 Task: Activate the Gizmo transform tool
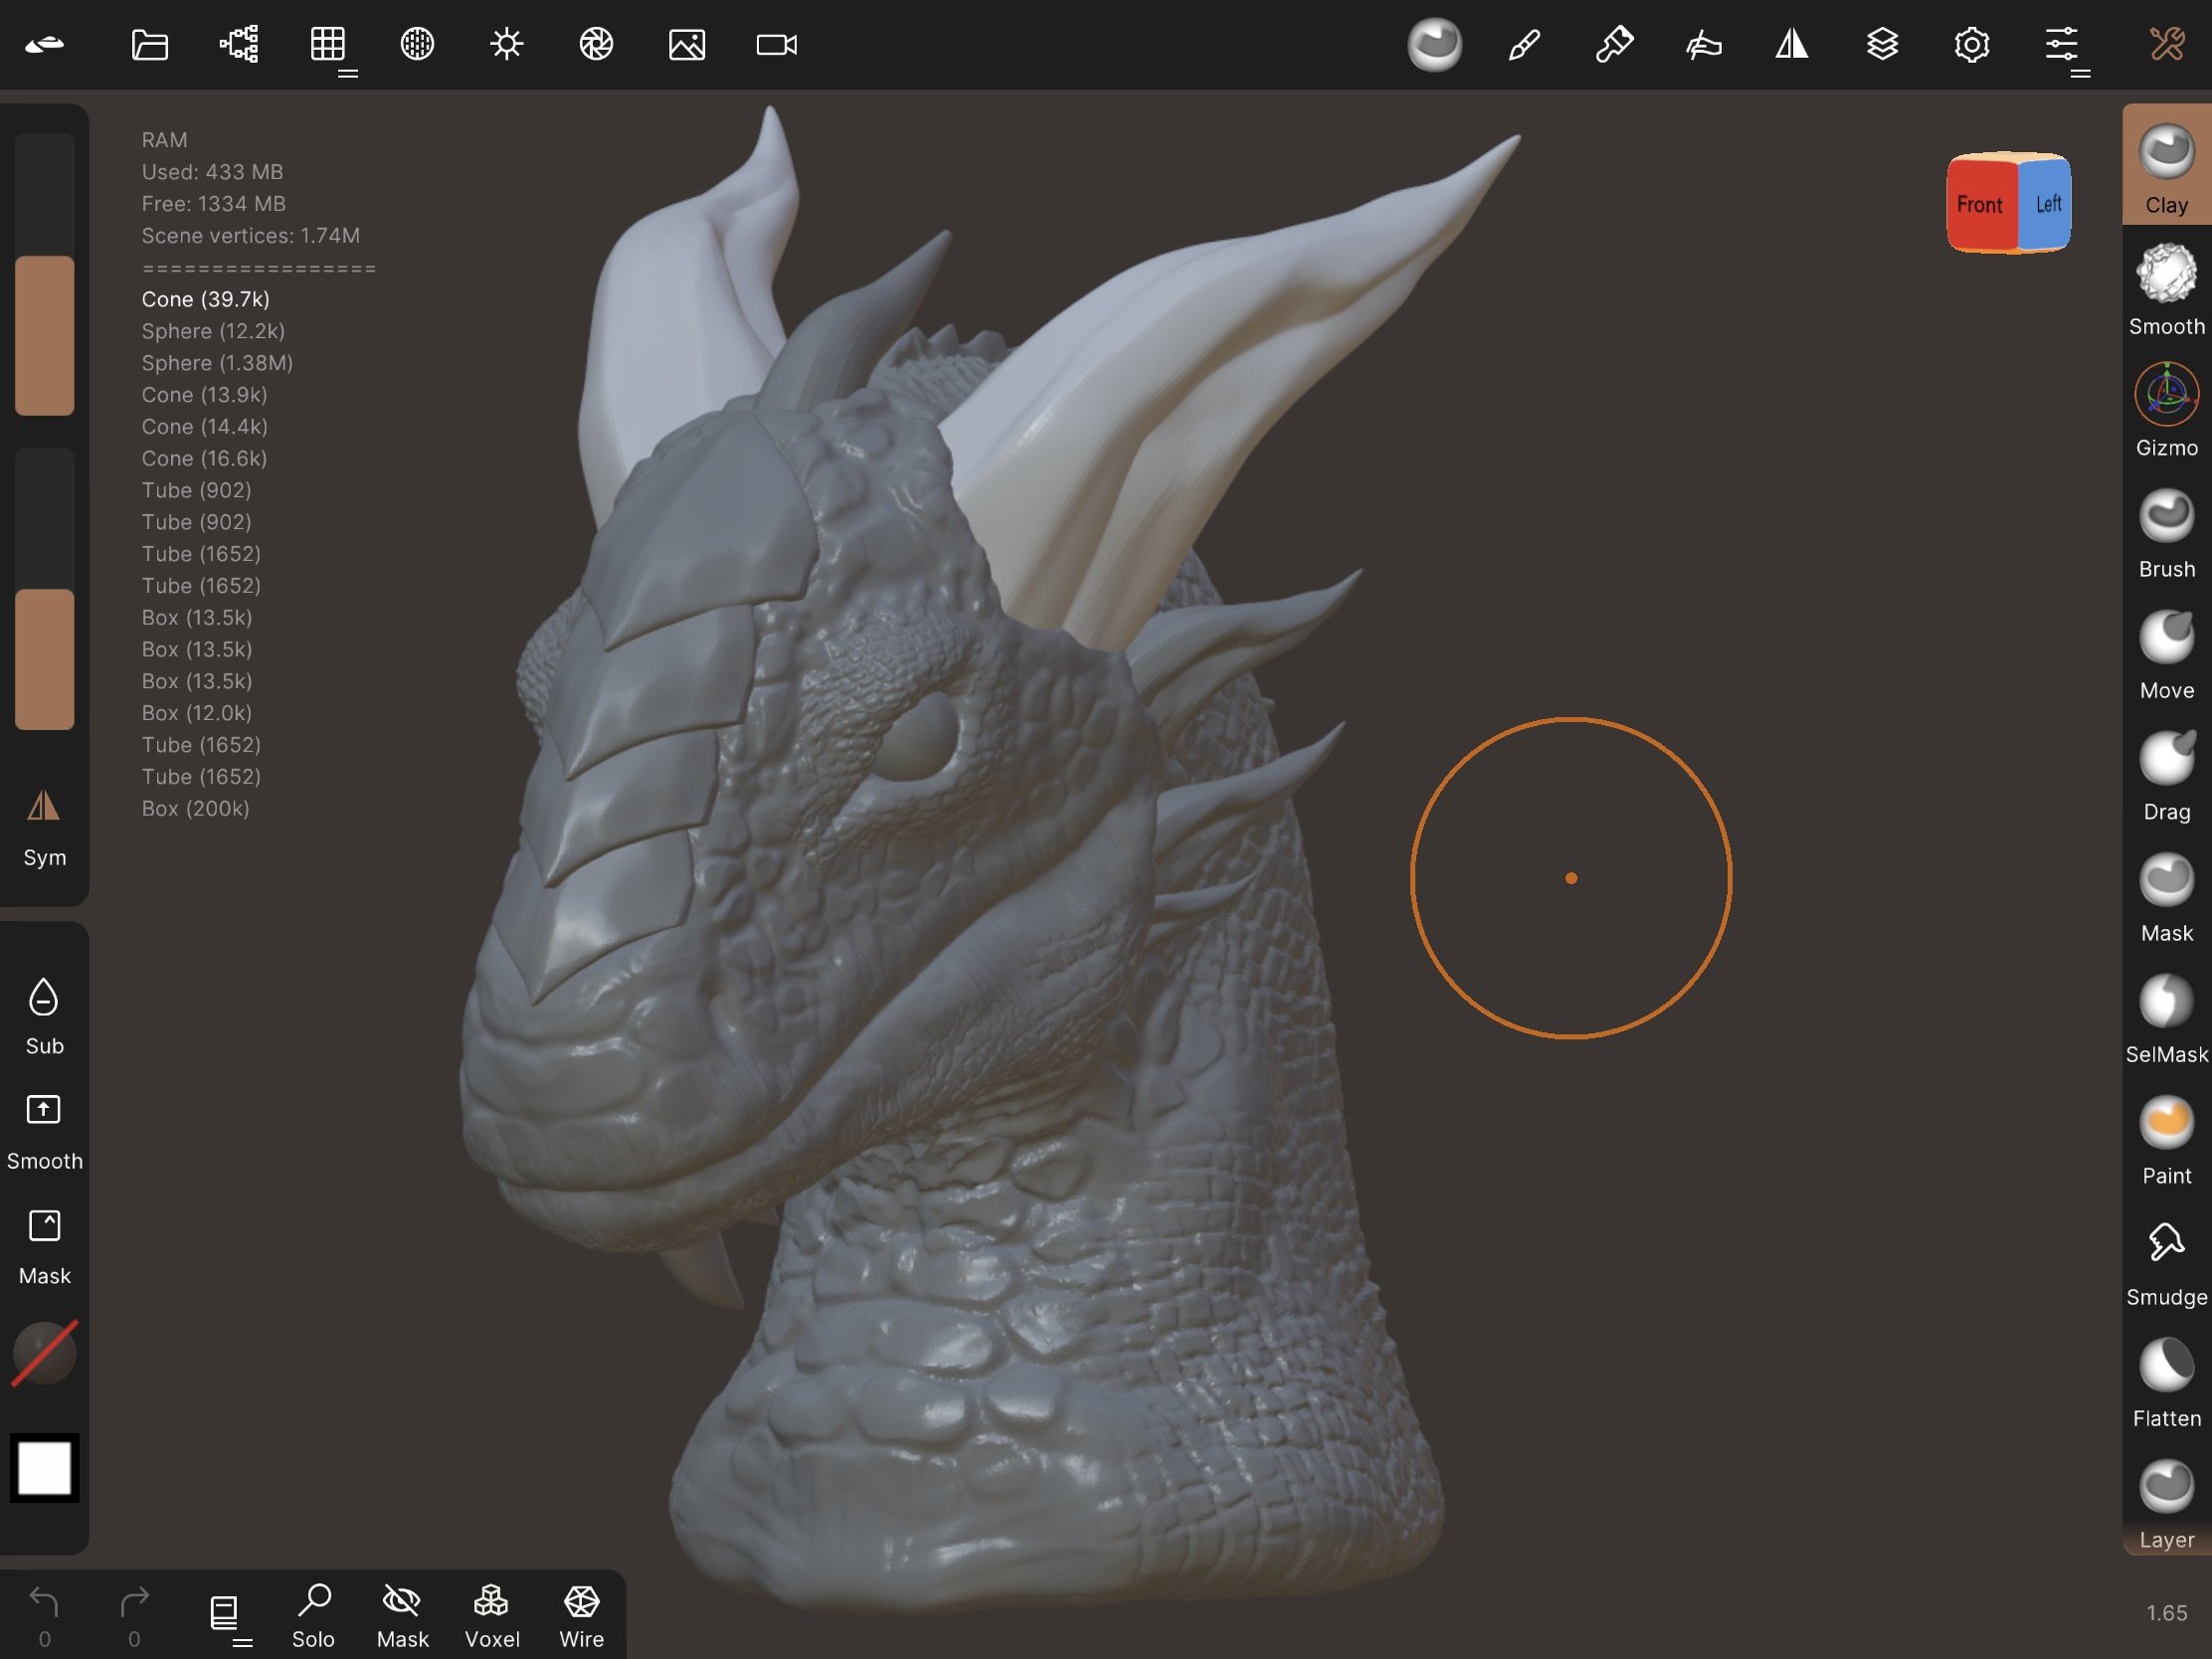[x=2166, y=411]
